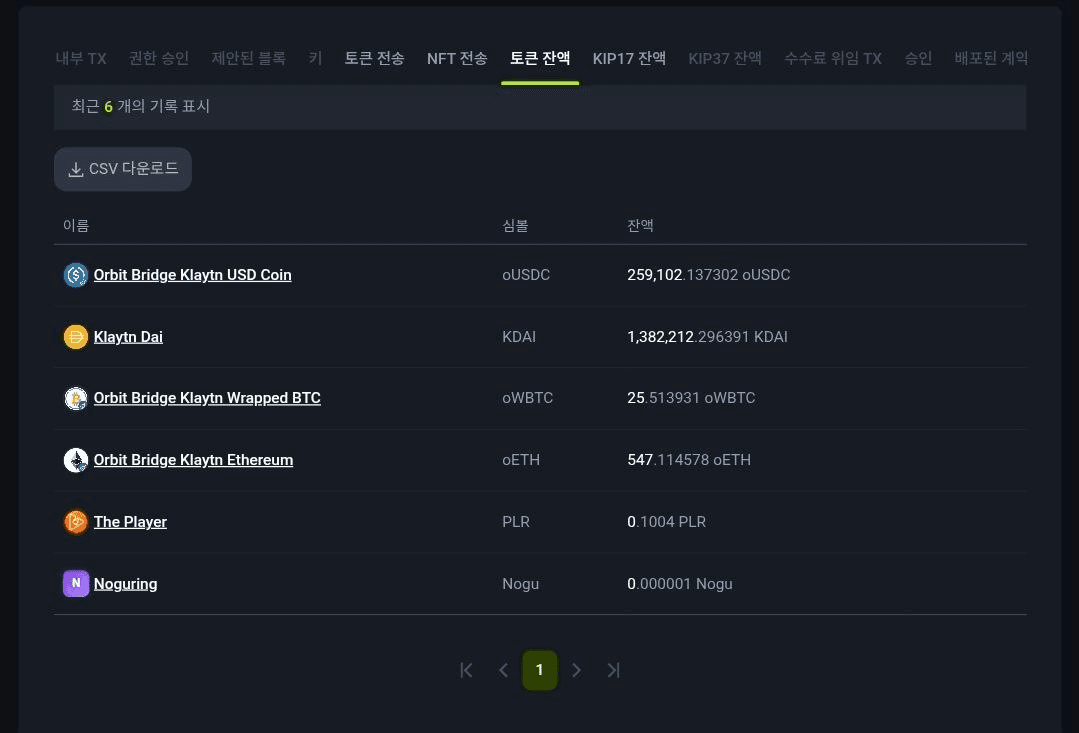Viewport: 1079px width, 733px height.
Task: Click the oETH symbol cell
Action: coord(521,460)
